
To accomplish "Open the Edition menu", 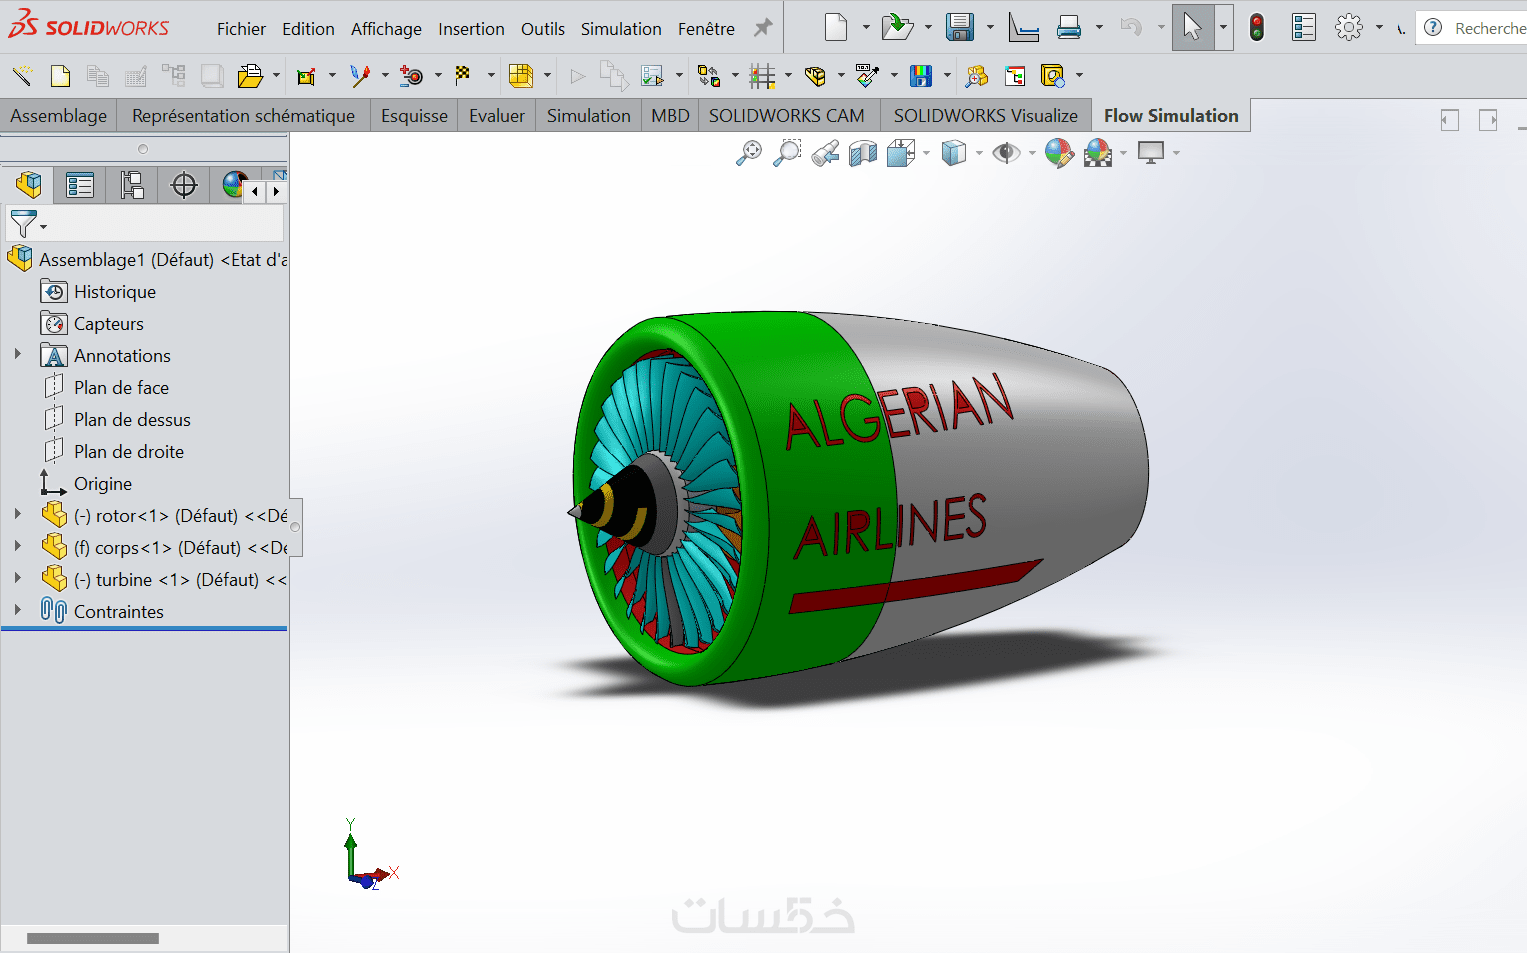I will pyautogui.click(x=308, y=29).
